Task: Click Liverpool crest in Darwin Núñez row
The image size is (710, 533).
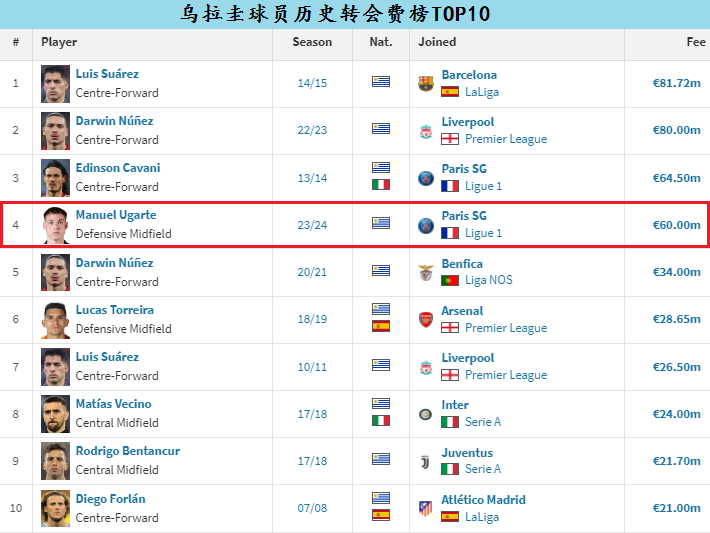Action: [426, 131]
